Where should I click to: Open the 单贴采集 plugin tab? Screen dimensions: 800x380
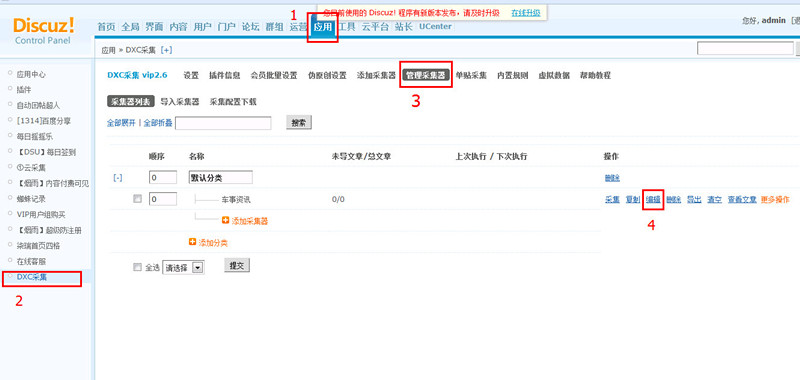tap(471, 75)
